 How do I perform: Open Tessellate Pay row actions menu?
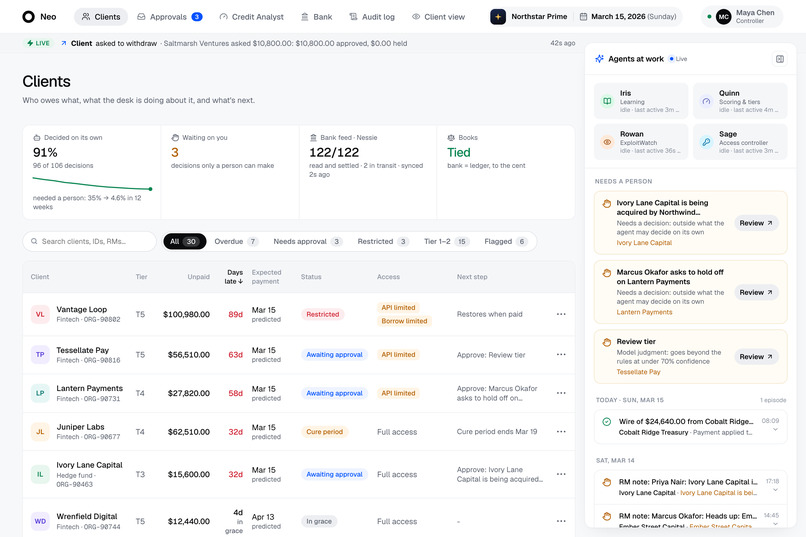click(x=561, y=355)
